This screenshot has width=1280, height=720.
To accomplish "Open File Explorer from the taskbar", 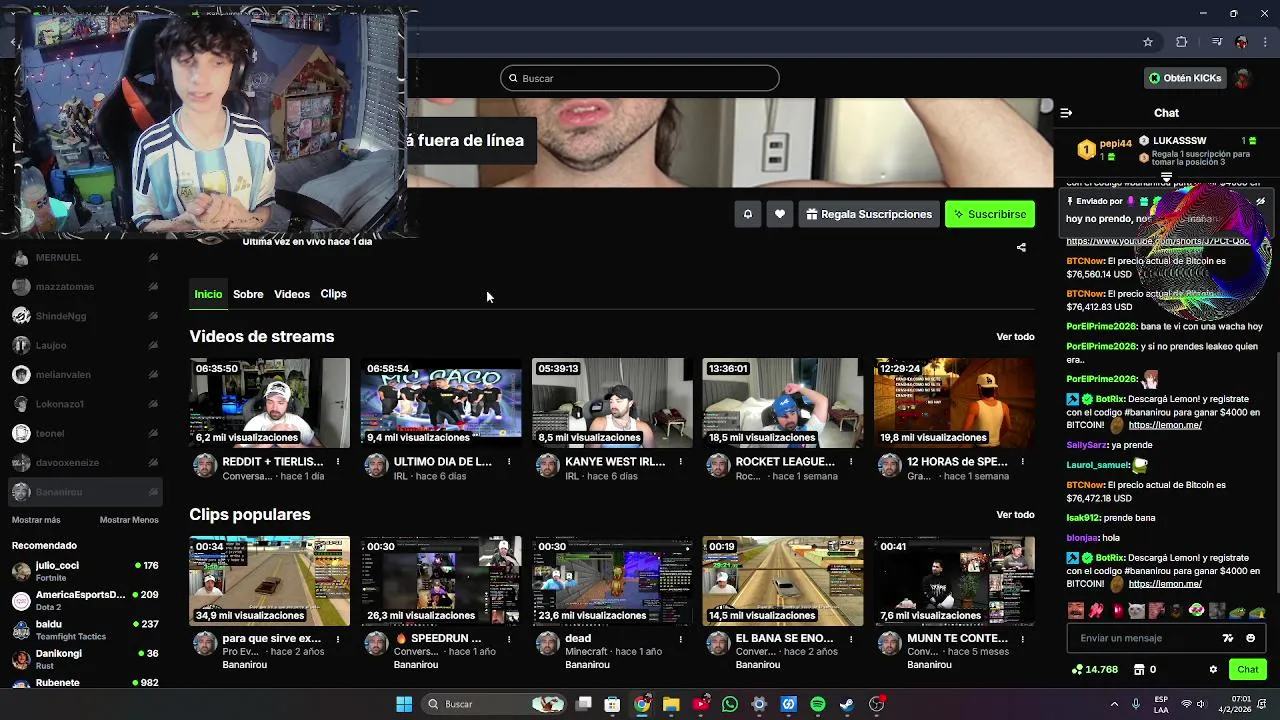I will pyautogui.click(x=671, y=704).
